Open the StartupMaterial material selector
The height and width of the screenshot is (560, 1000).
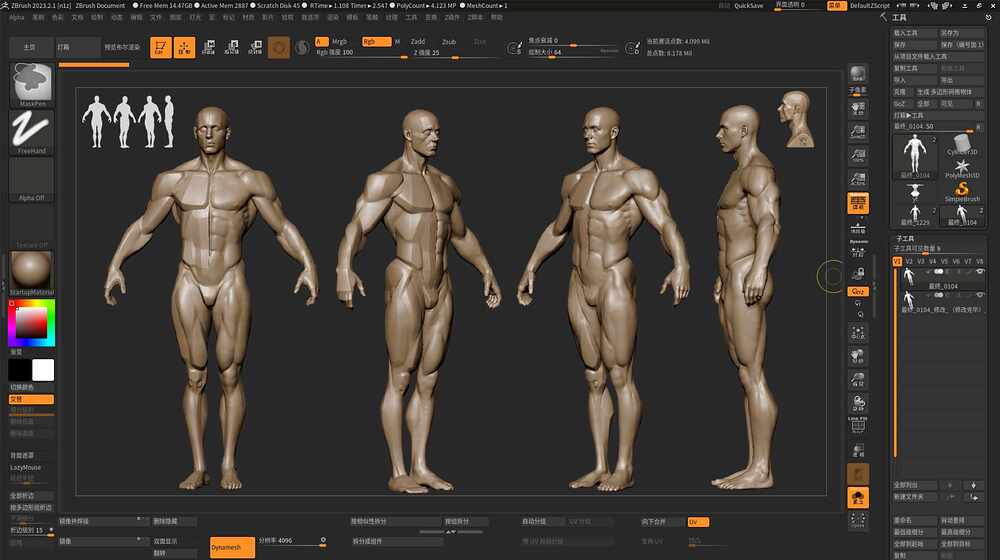coord(32,273)
